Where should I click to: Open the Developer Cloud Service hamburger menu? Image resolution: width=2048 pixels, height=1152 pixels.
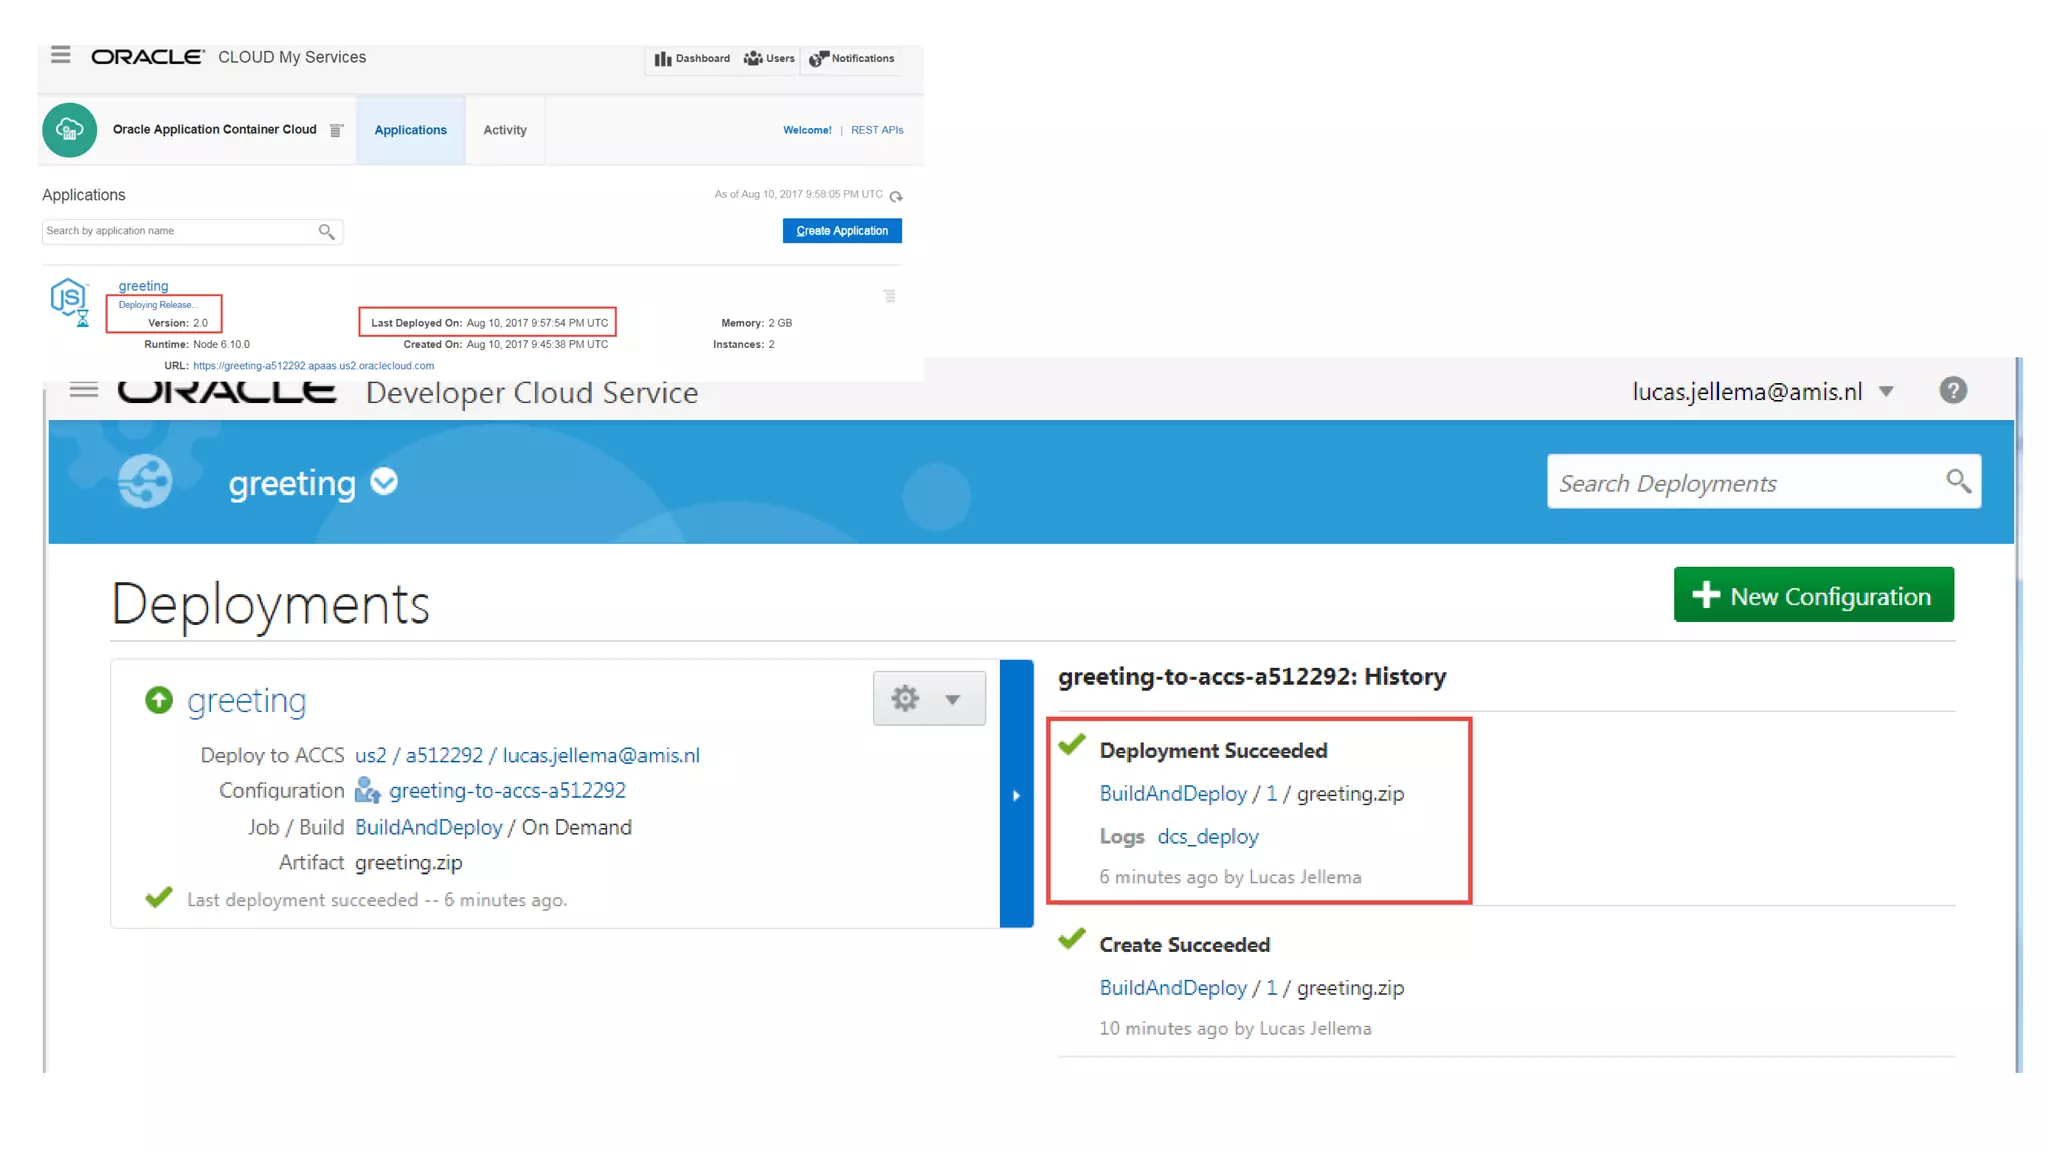tap(84, 390)
